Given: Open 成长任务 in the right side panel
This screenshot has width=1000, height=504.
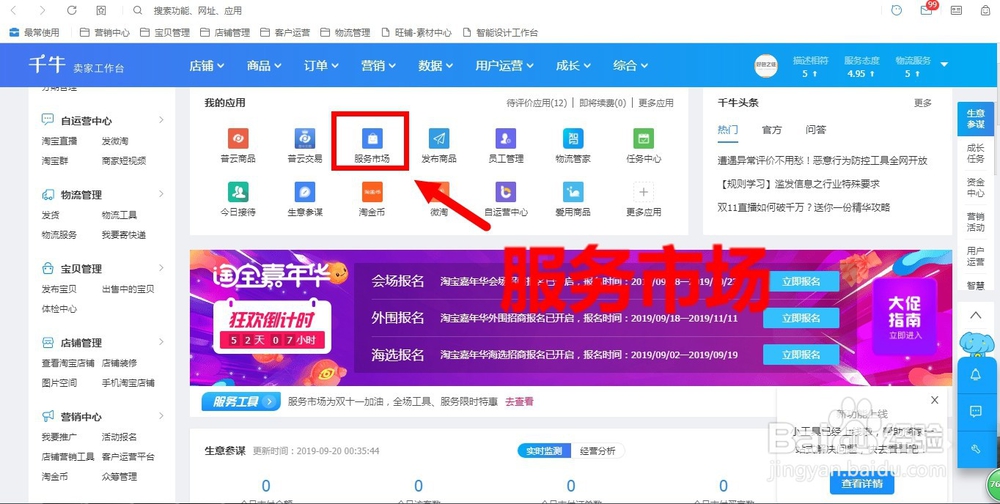Looking at the screenshot, I should (975, 153).
